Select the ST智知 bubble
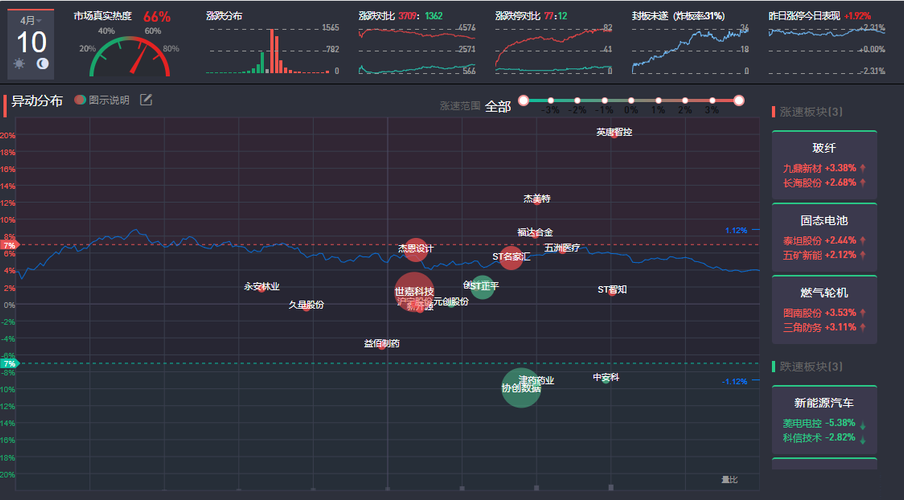This screenshot has height=500, width=904. coord(612,292)
